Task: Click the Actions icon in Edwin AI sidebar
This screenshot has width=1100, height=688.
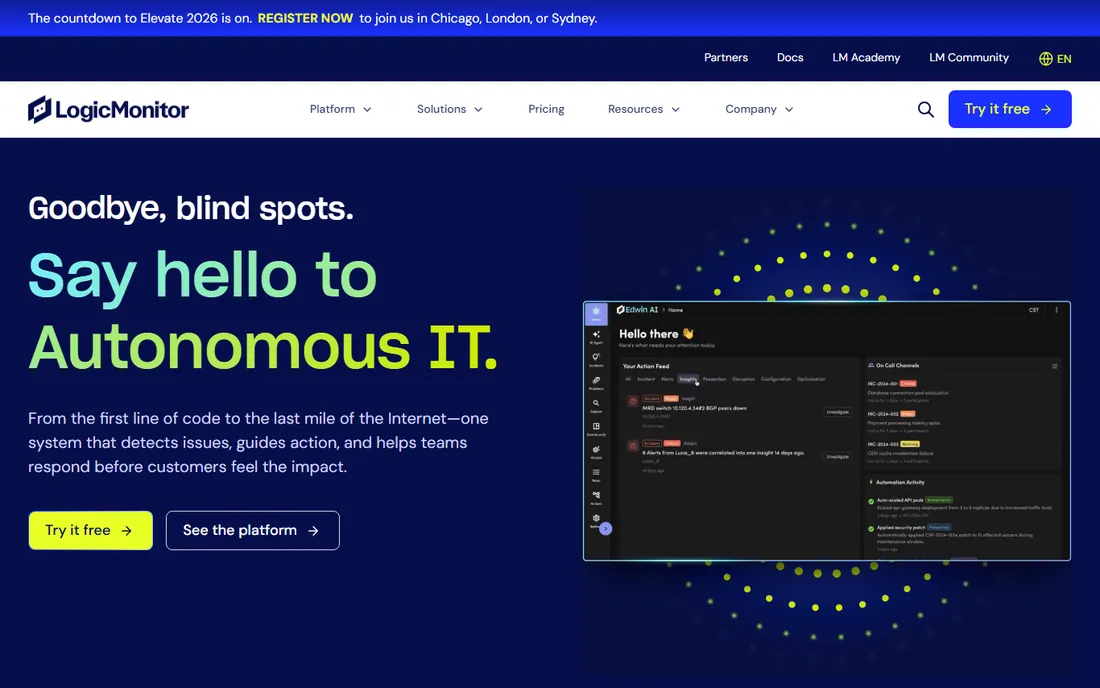Action: coord(596,497)
